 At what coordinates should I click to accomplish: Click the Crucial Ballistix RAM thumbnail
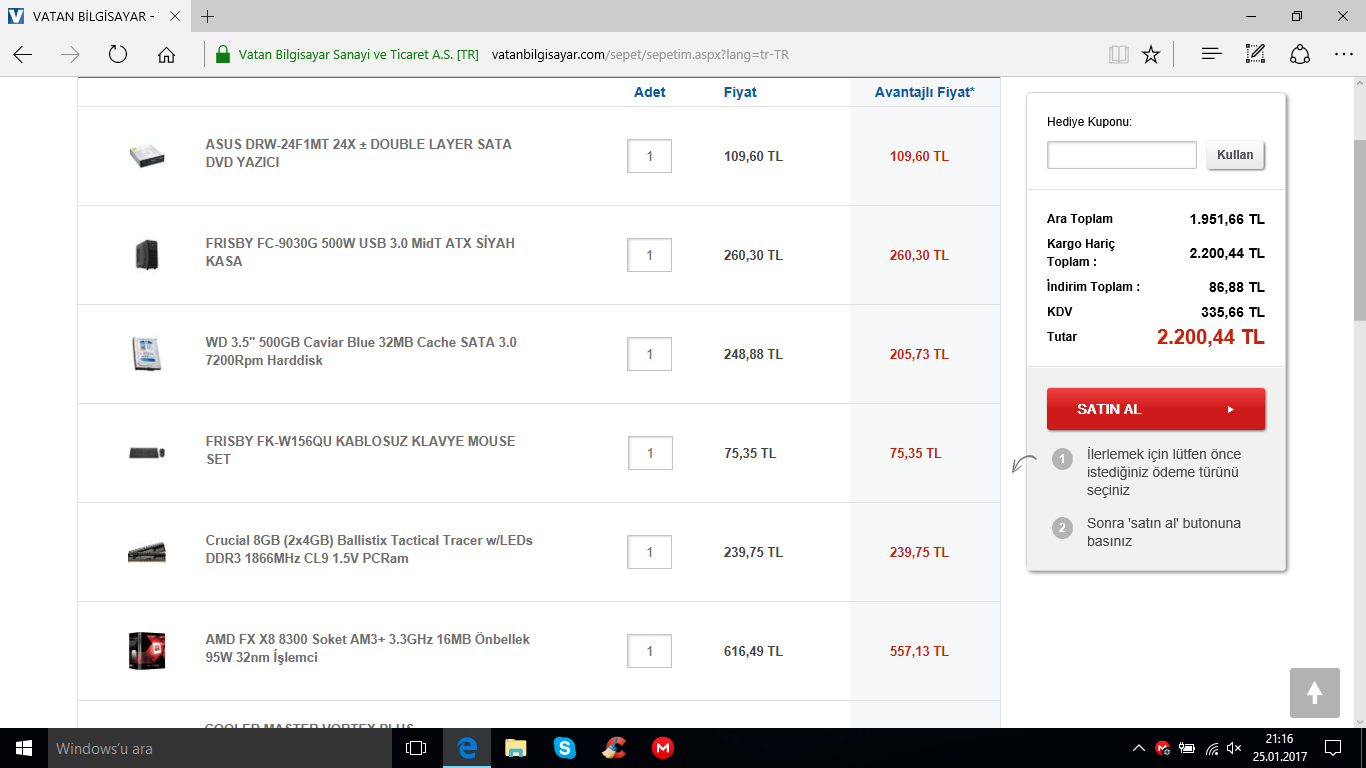(x=147, y=552)
